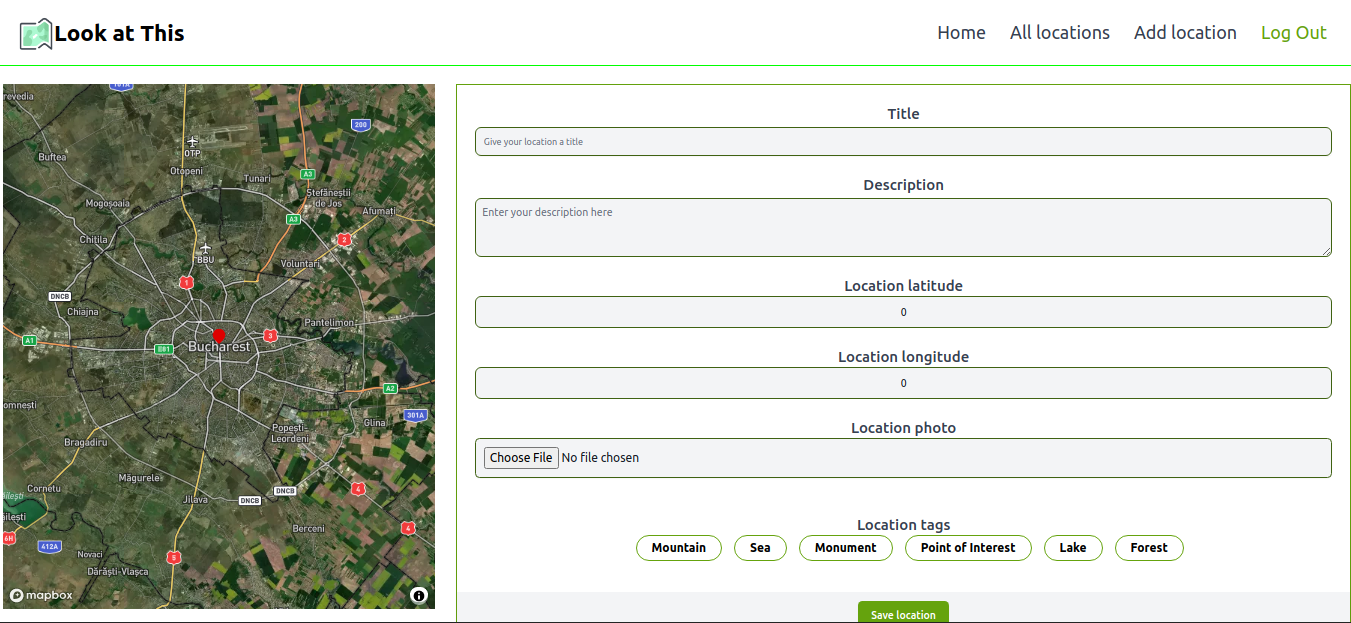Click the Mapbox logo on the map

click(x=41, y=595)
